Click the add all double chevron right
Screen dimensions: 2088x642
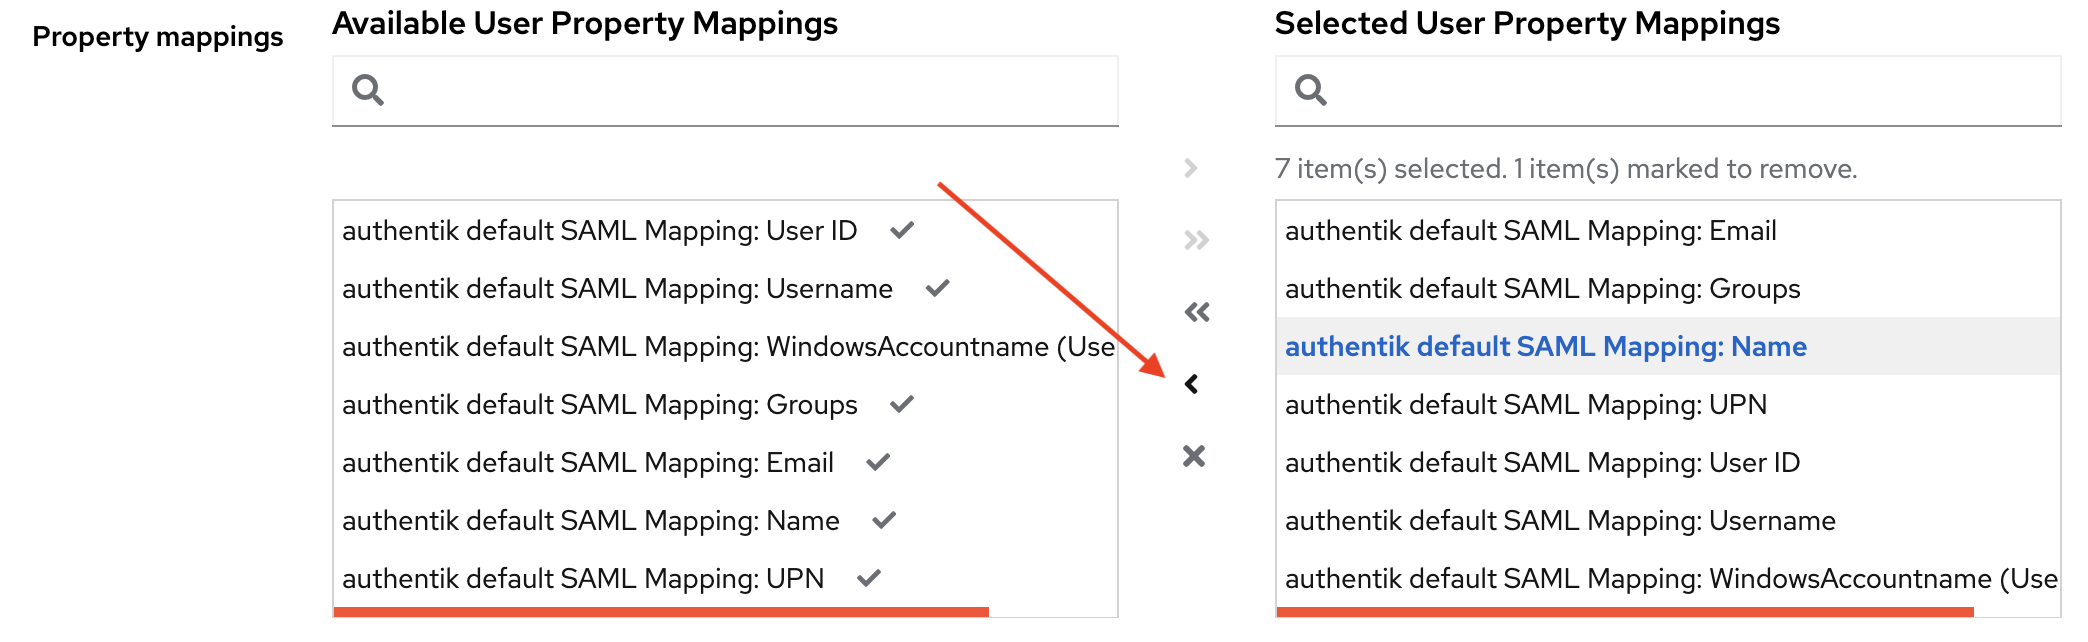tap(1196, 240)
